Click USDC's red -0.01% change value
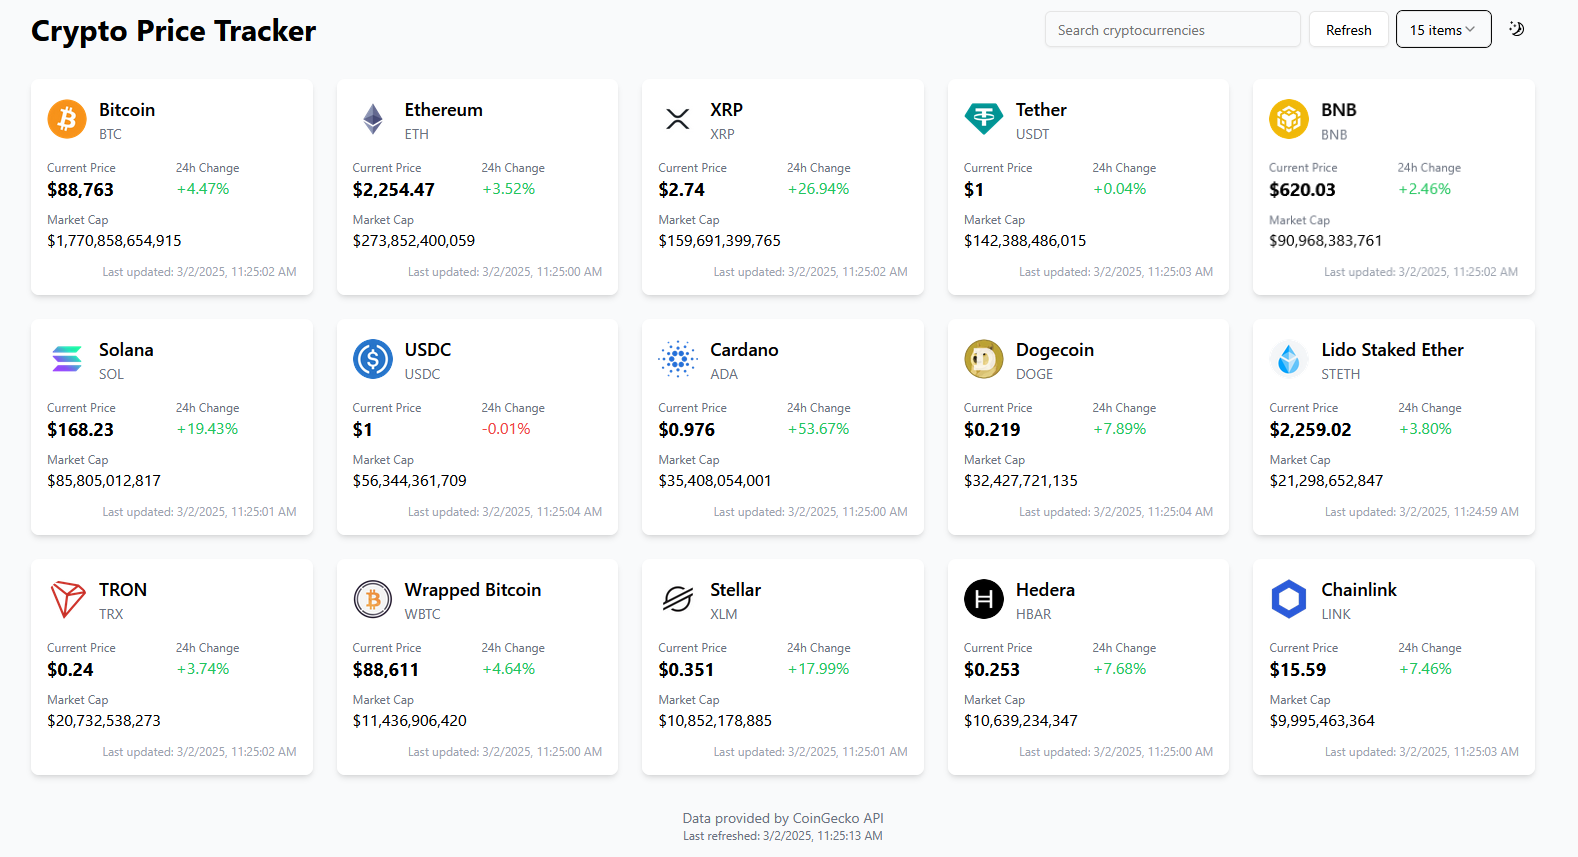The height and width of the screenshot is (857, 1578). pos(506,429)
